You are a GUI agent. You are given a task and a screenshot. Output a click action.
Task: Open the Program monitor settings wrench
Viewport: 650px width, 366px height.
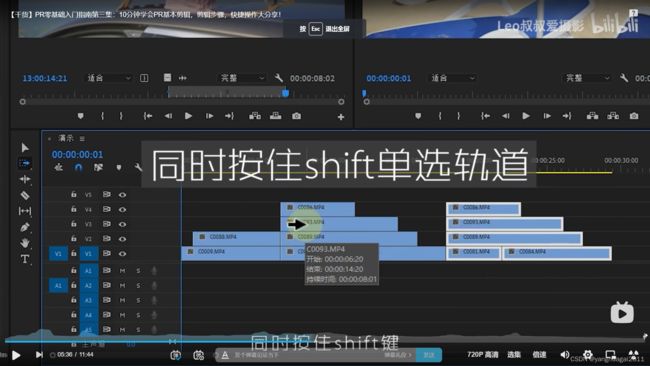coord(624,78)
